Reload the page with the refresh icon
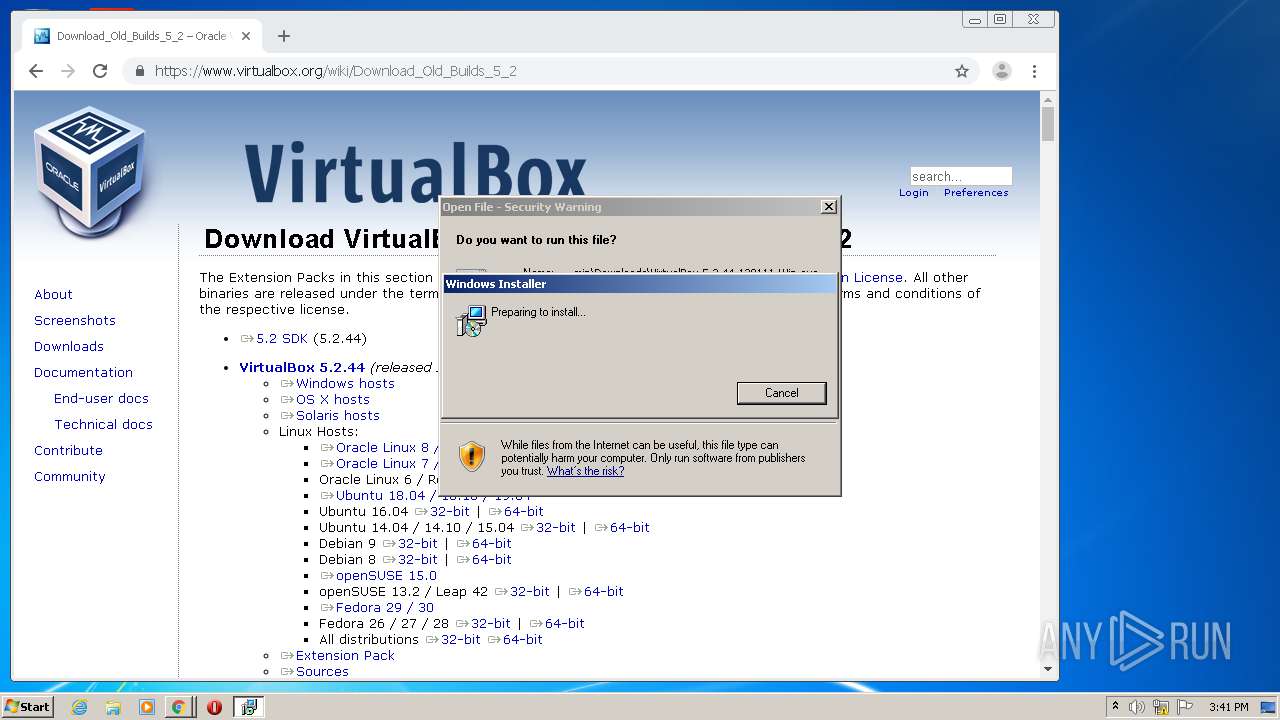The height and width of the screenshot is (720, 1280). [100, 71]
